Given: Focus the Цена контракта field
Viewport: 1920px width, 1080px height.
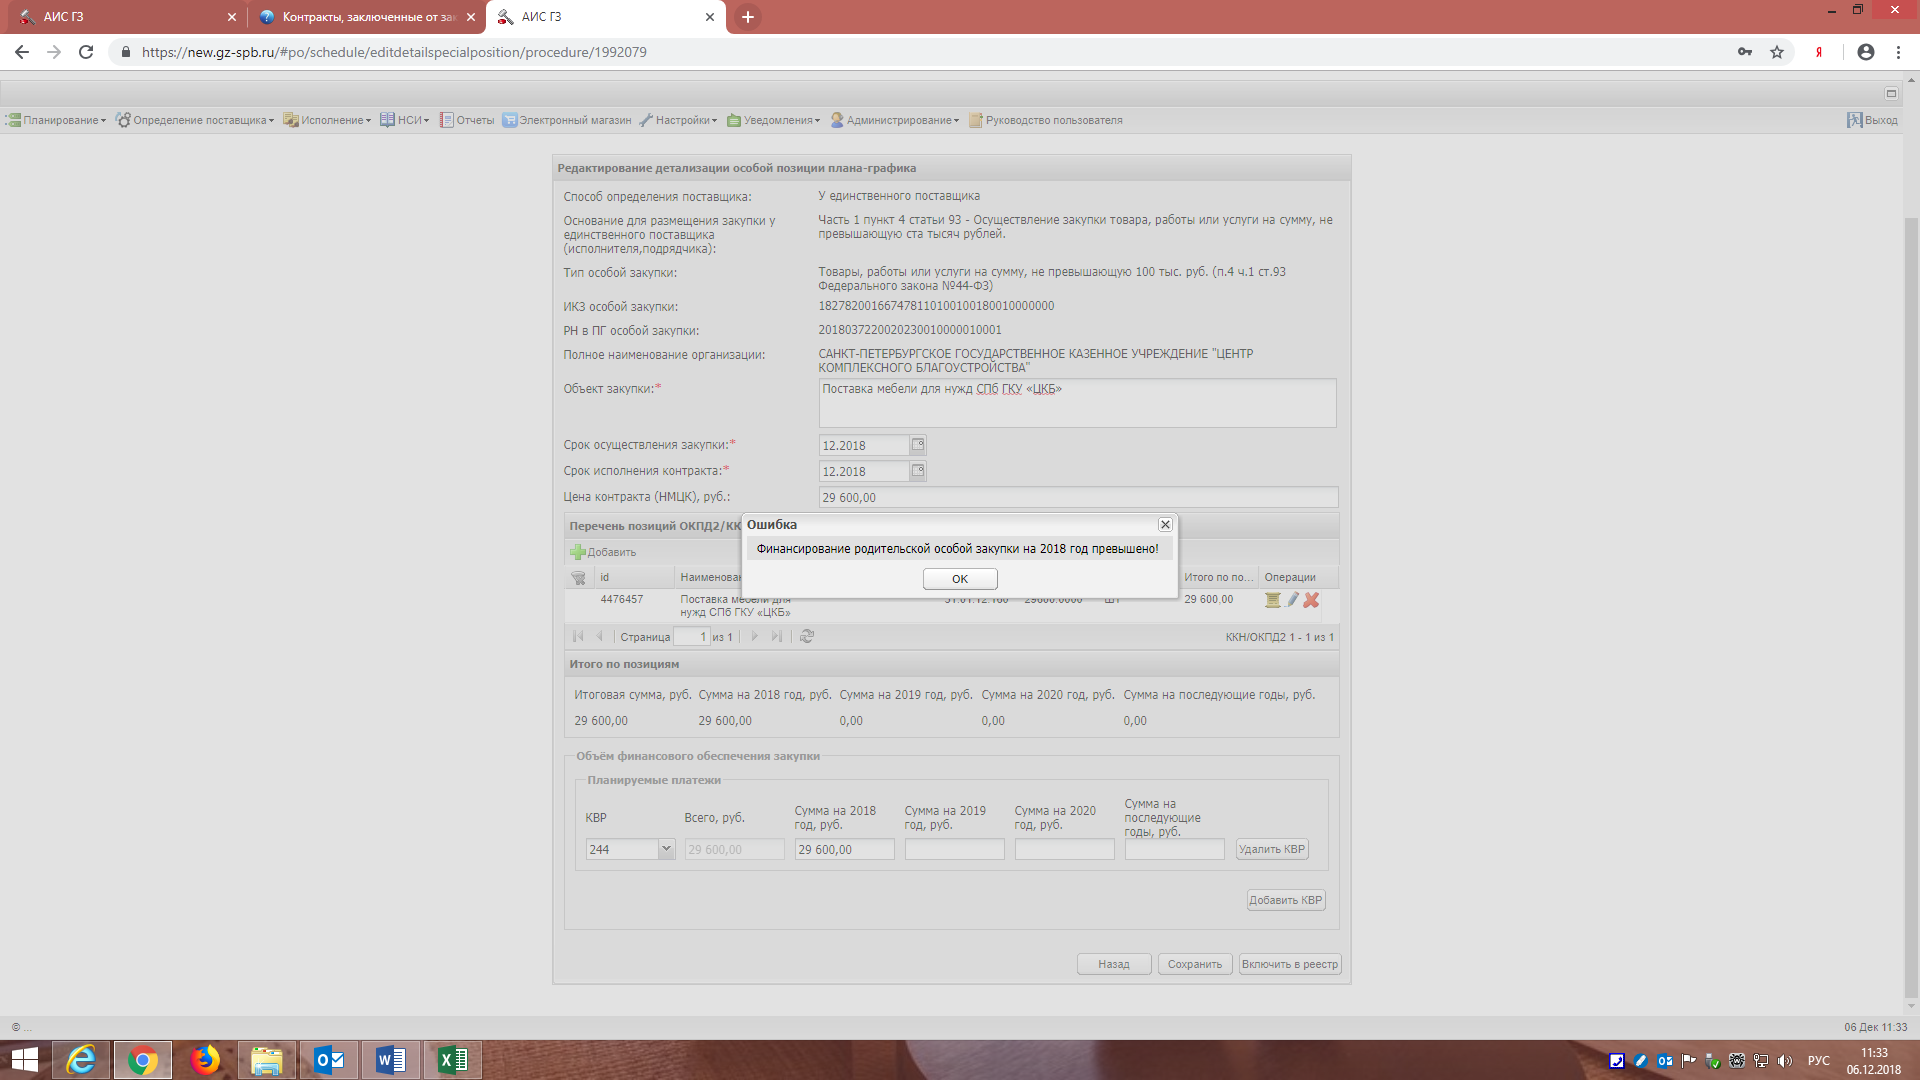Looking at the screenshot, I should click(1078, 497).
